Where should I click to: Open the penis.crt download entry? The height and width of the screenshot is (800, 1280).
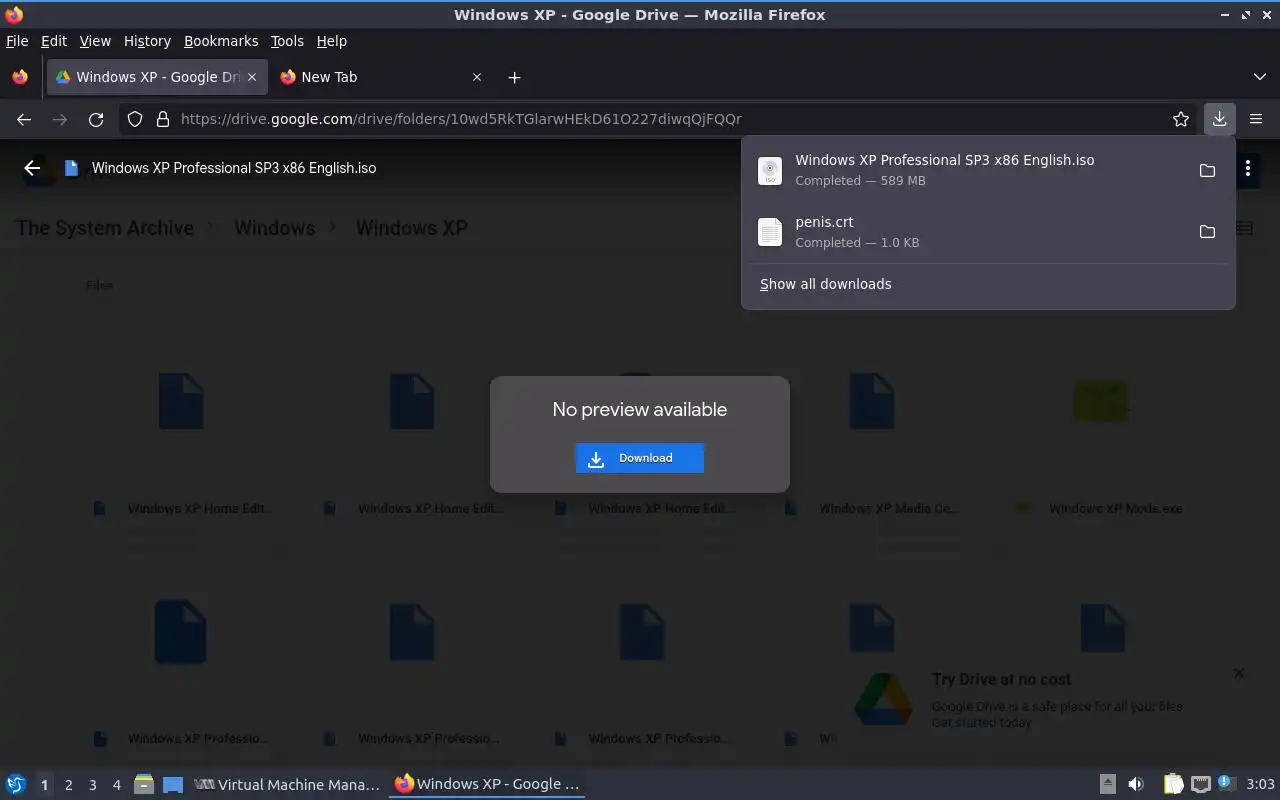(x=970, y=232)
